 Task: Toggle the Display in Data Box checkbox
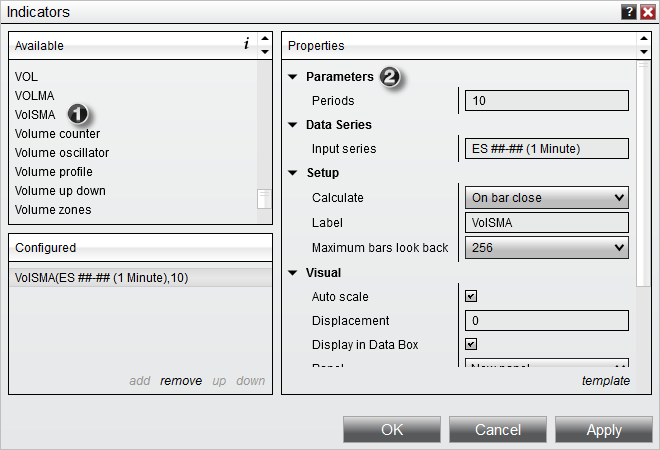[472, 345]
